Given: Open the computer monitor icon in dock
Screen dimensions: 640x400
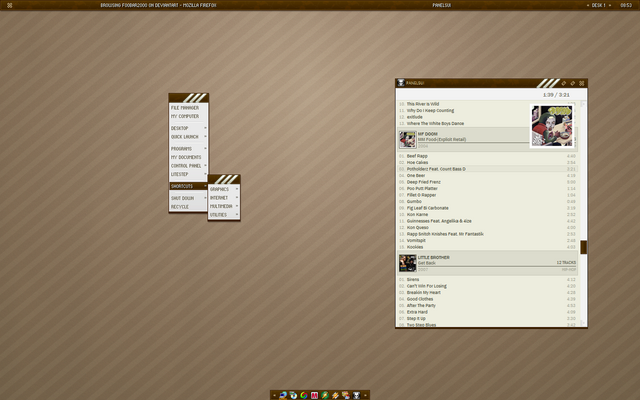Looking at the screenshot, I should click(284, 395).
